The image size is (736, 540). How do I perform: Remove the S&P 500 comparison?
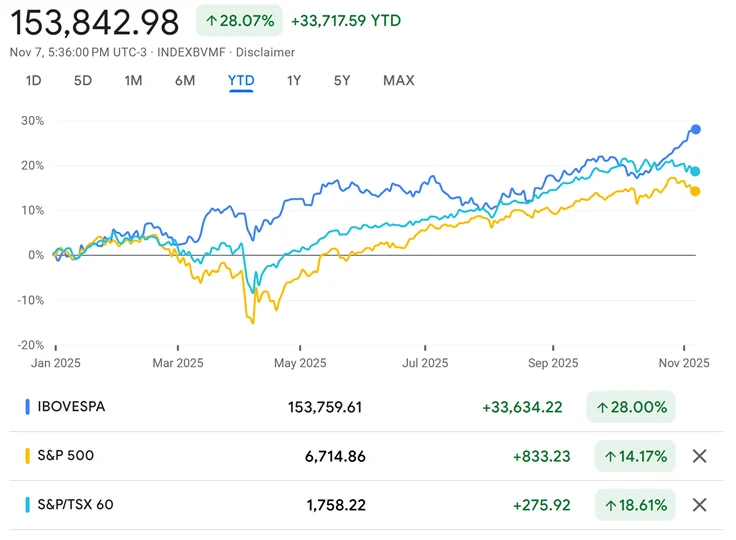(x=700, y=457)
